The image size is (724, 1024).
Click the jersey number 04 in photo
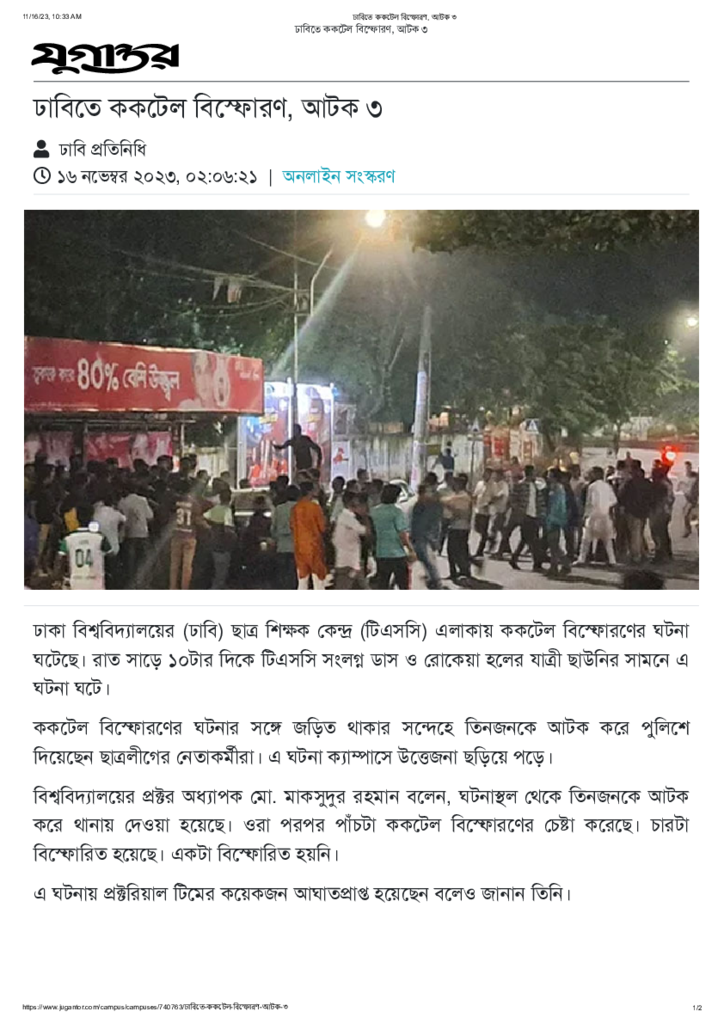(x=84, y=559)
